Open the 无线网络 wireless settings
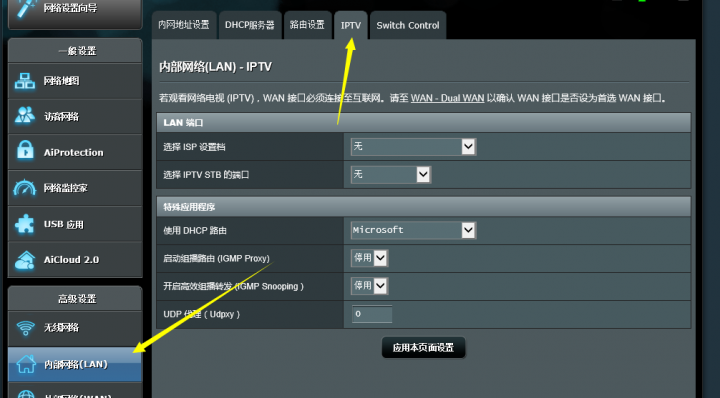The width and height of the screenshot is (720, 398). (x=75, y=328)
